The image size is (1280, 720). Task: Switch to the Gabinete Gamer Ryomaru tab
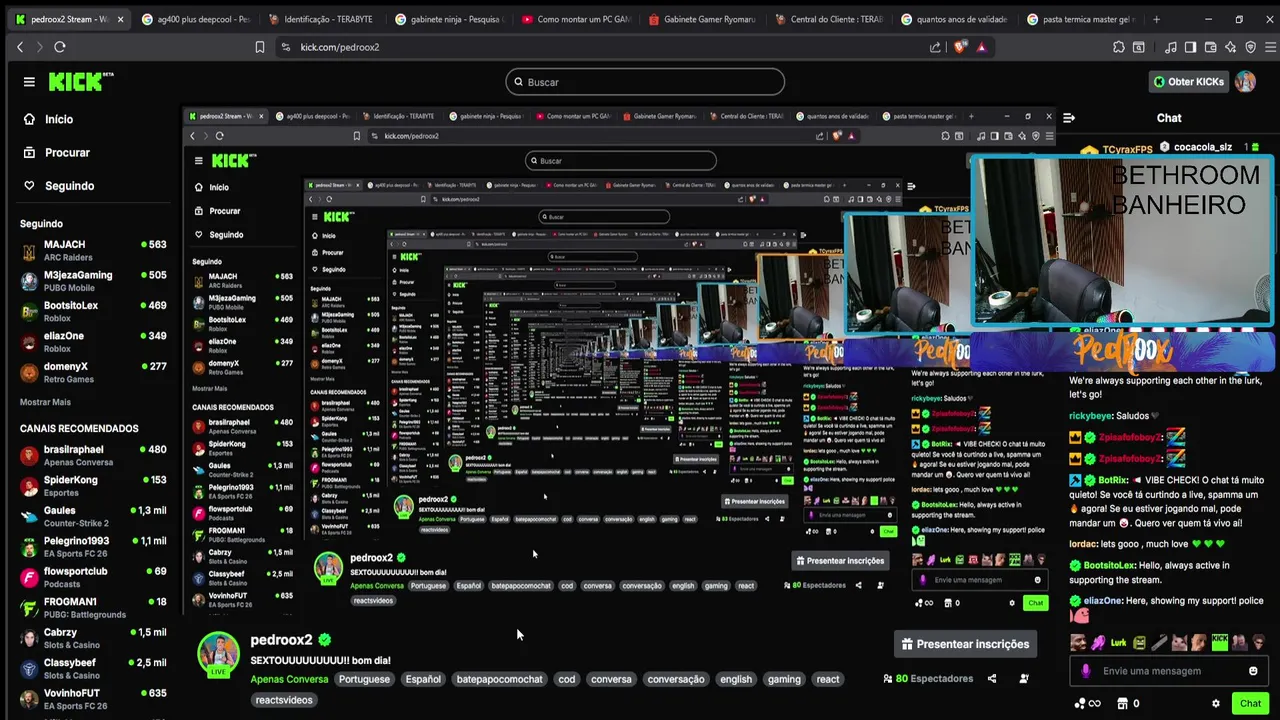[x=704, y=19]
